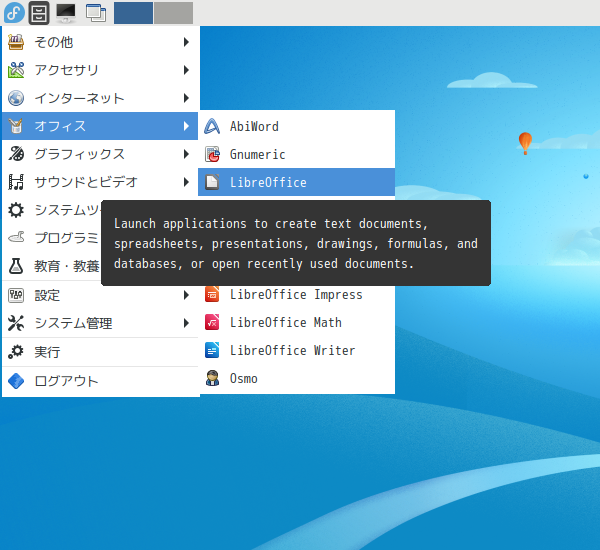
Task: Launch Gnumeric from the submenu
Action: click(x=297, y=154)
